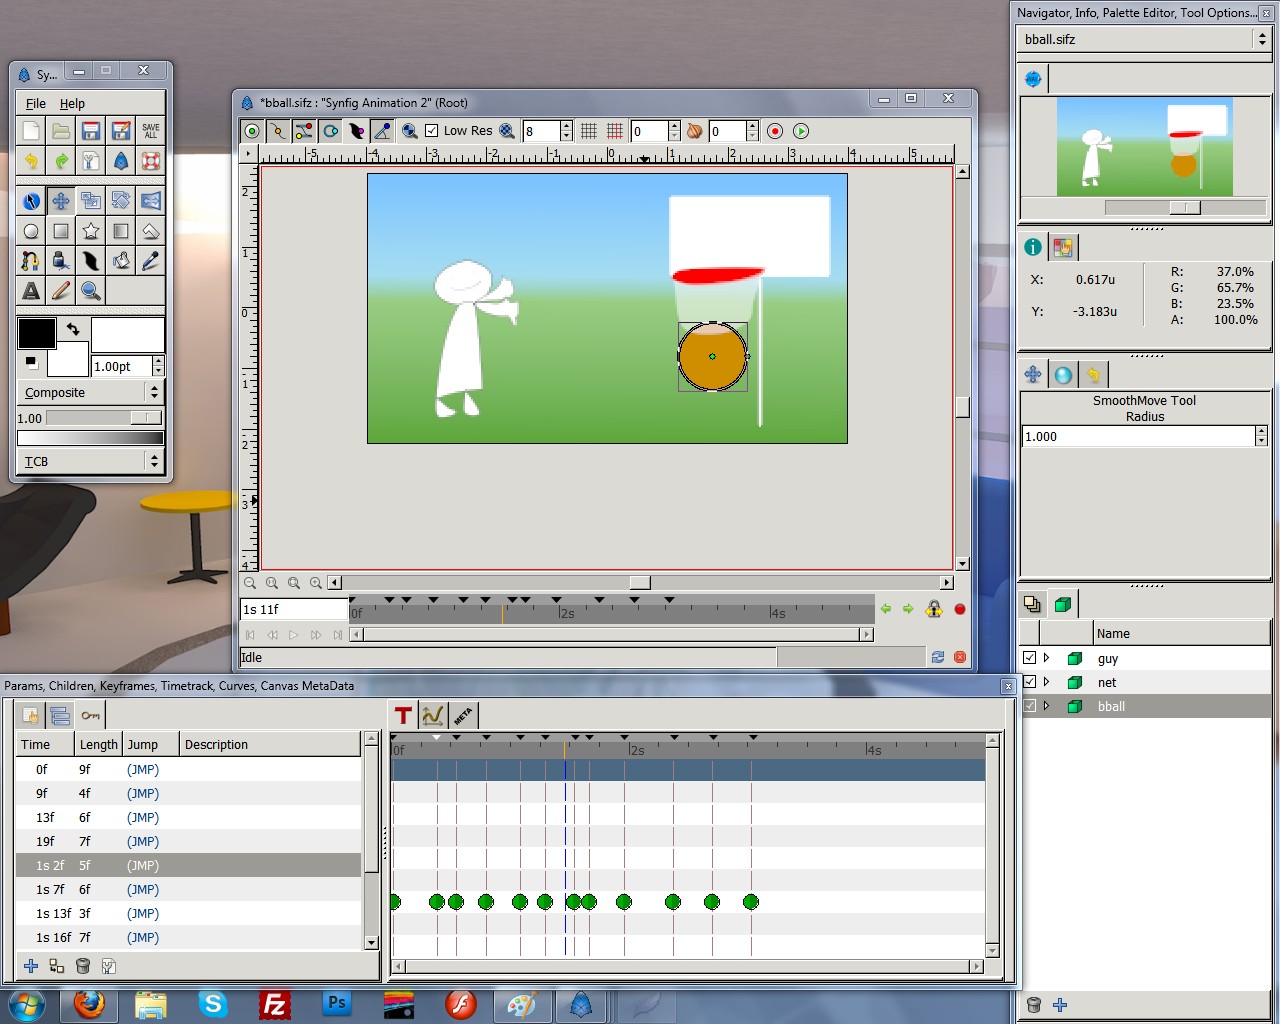Select the Zoom tool in toolbox
The image size is (1280, 1024).
pos(91,291)
